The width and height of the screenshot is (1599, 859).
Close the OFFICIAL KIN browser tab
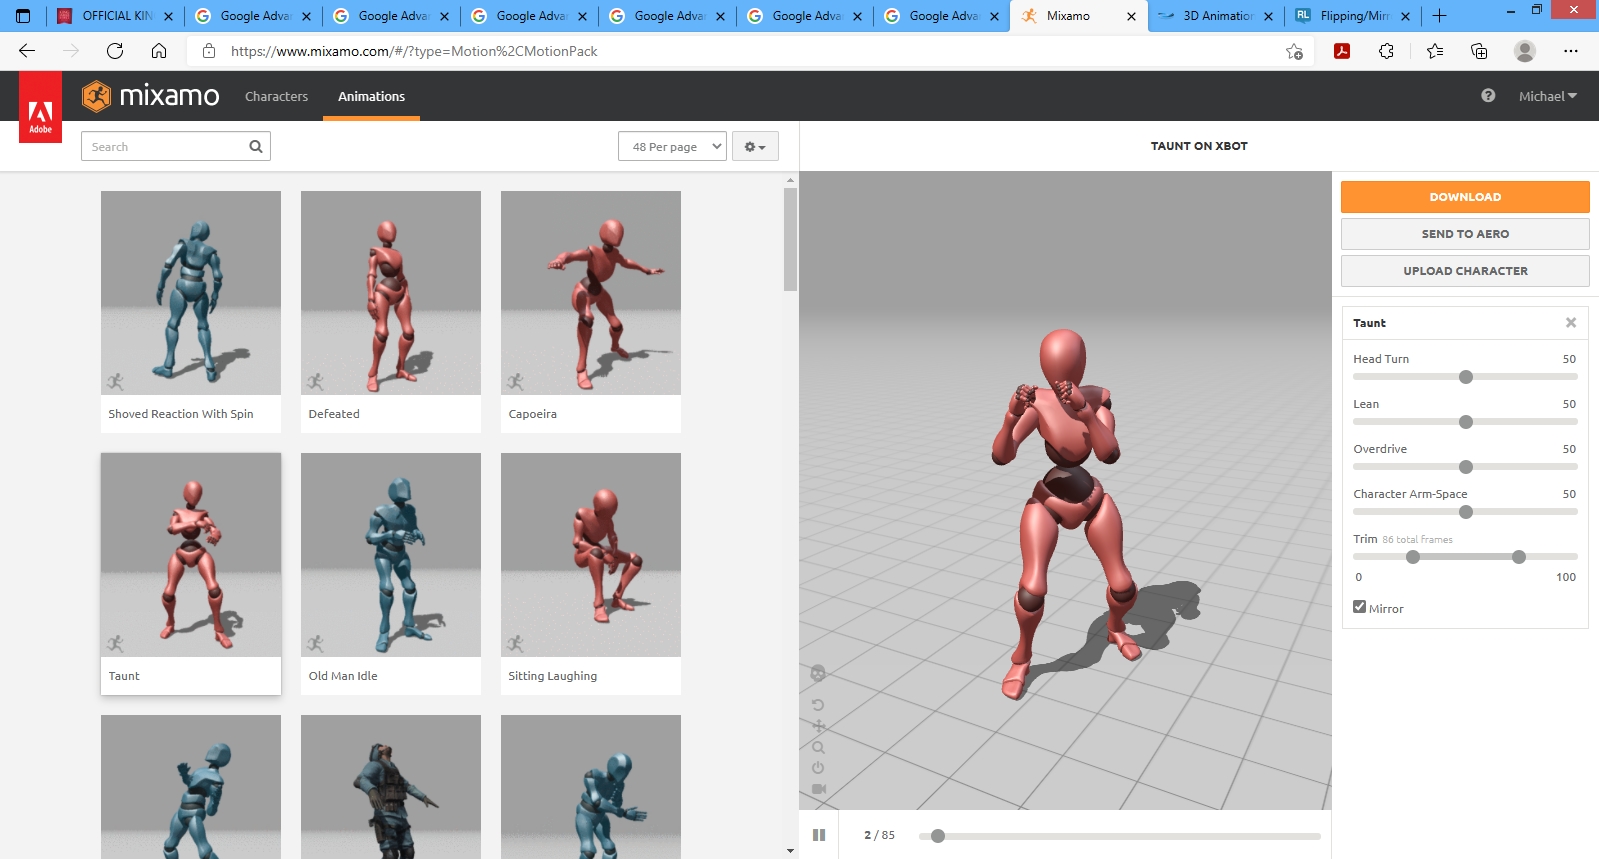[168, 16]
